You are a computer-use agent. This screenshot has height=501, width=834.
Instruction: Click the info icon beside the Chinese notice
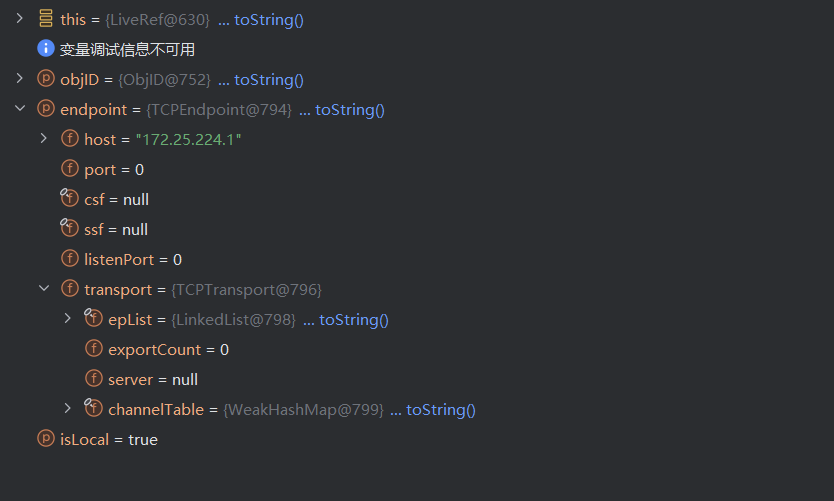click(46, 49)
